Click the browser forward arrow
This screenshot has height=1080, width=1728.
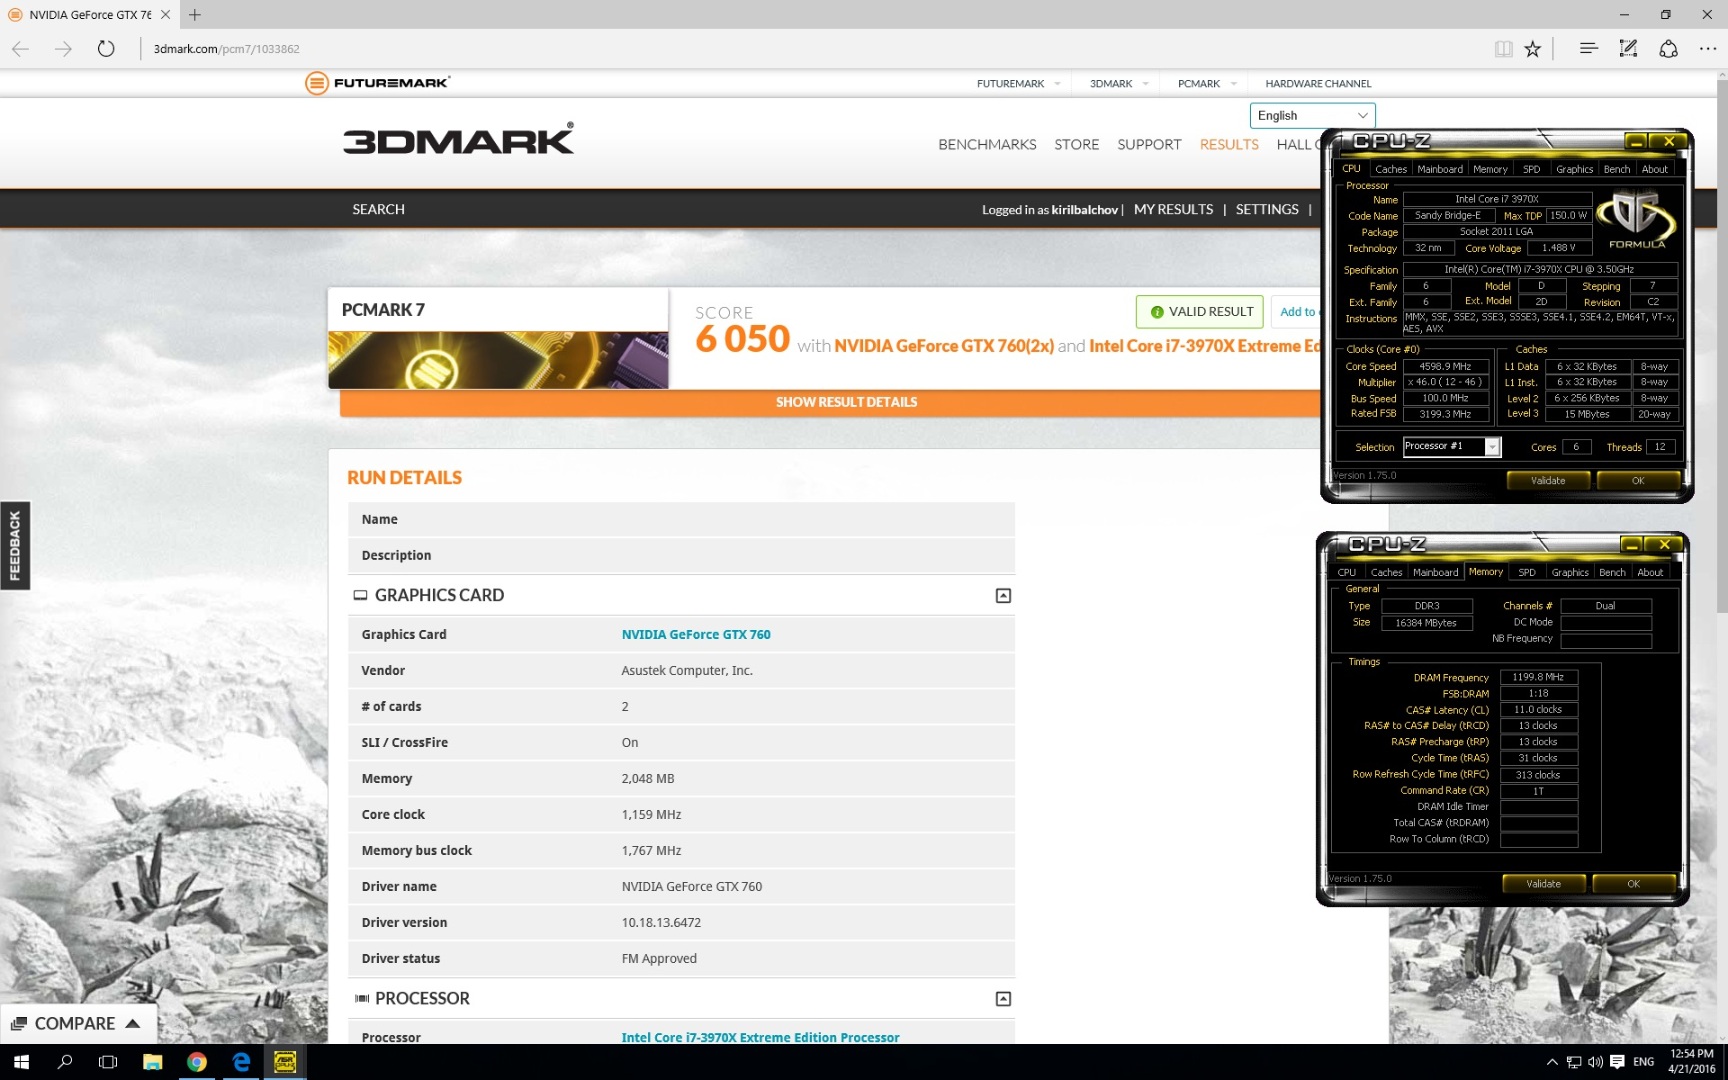tap(63, 49)
